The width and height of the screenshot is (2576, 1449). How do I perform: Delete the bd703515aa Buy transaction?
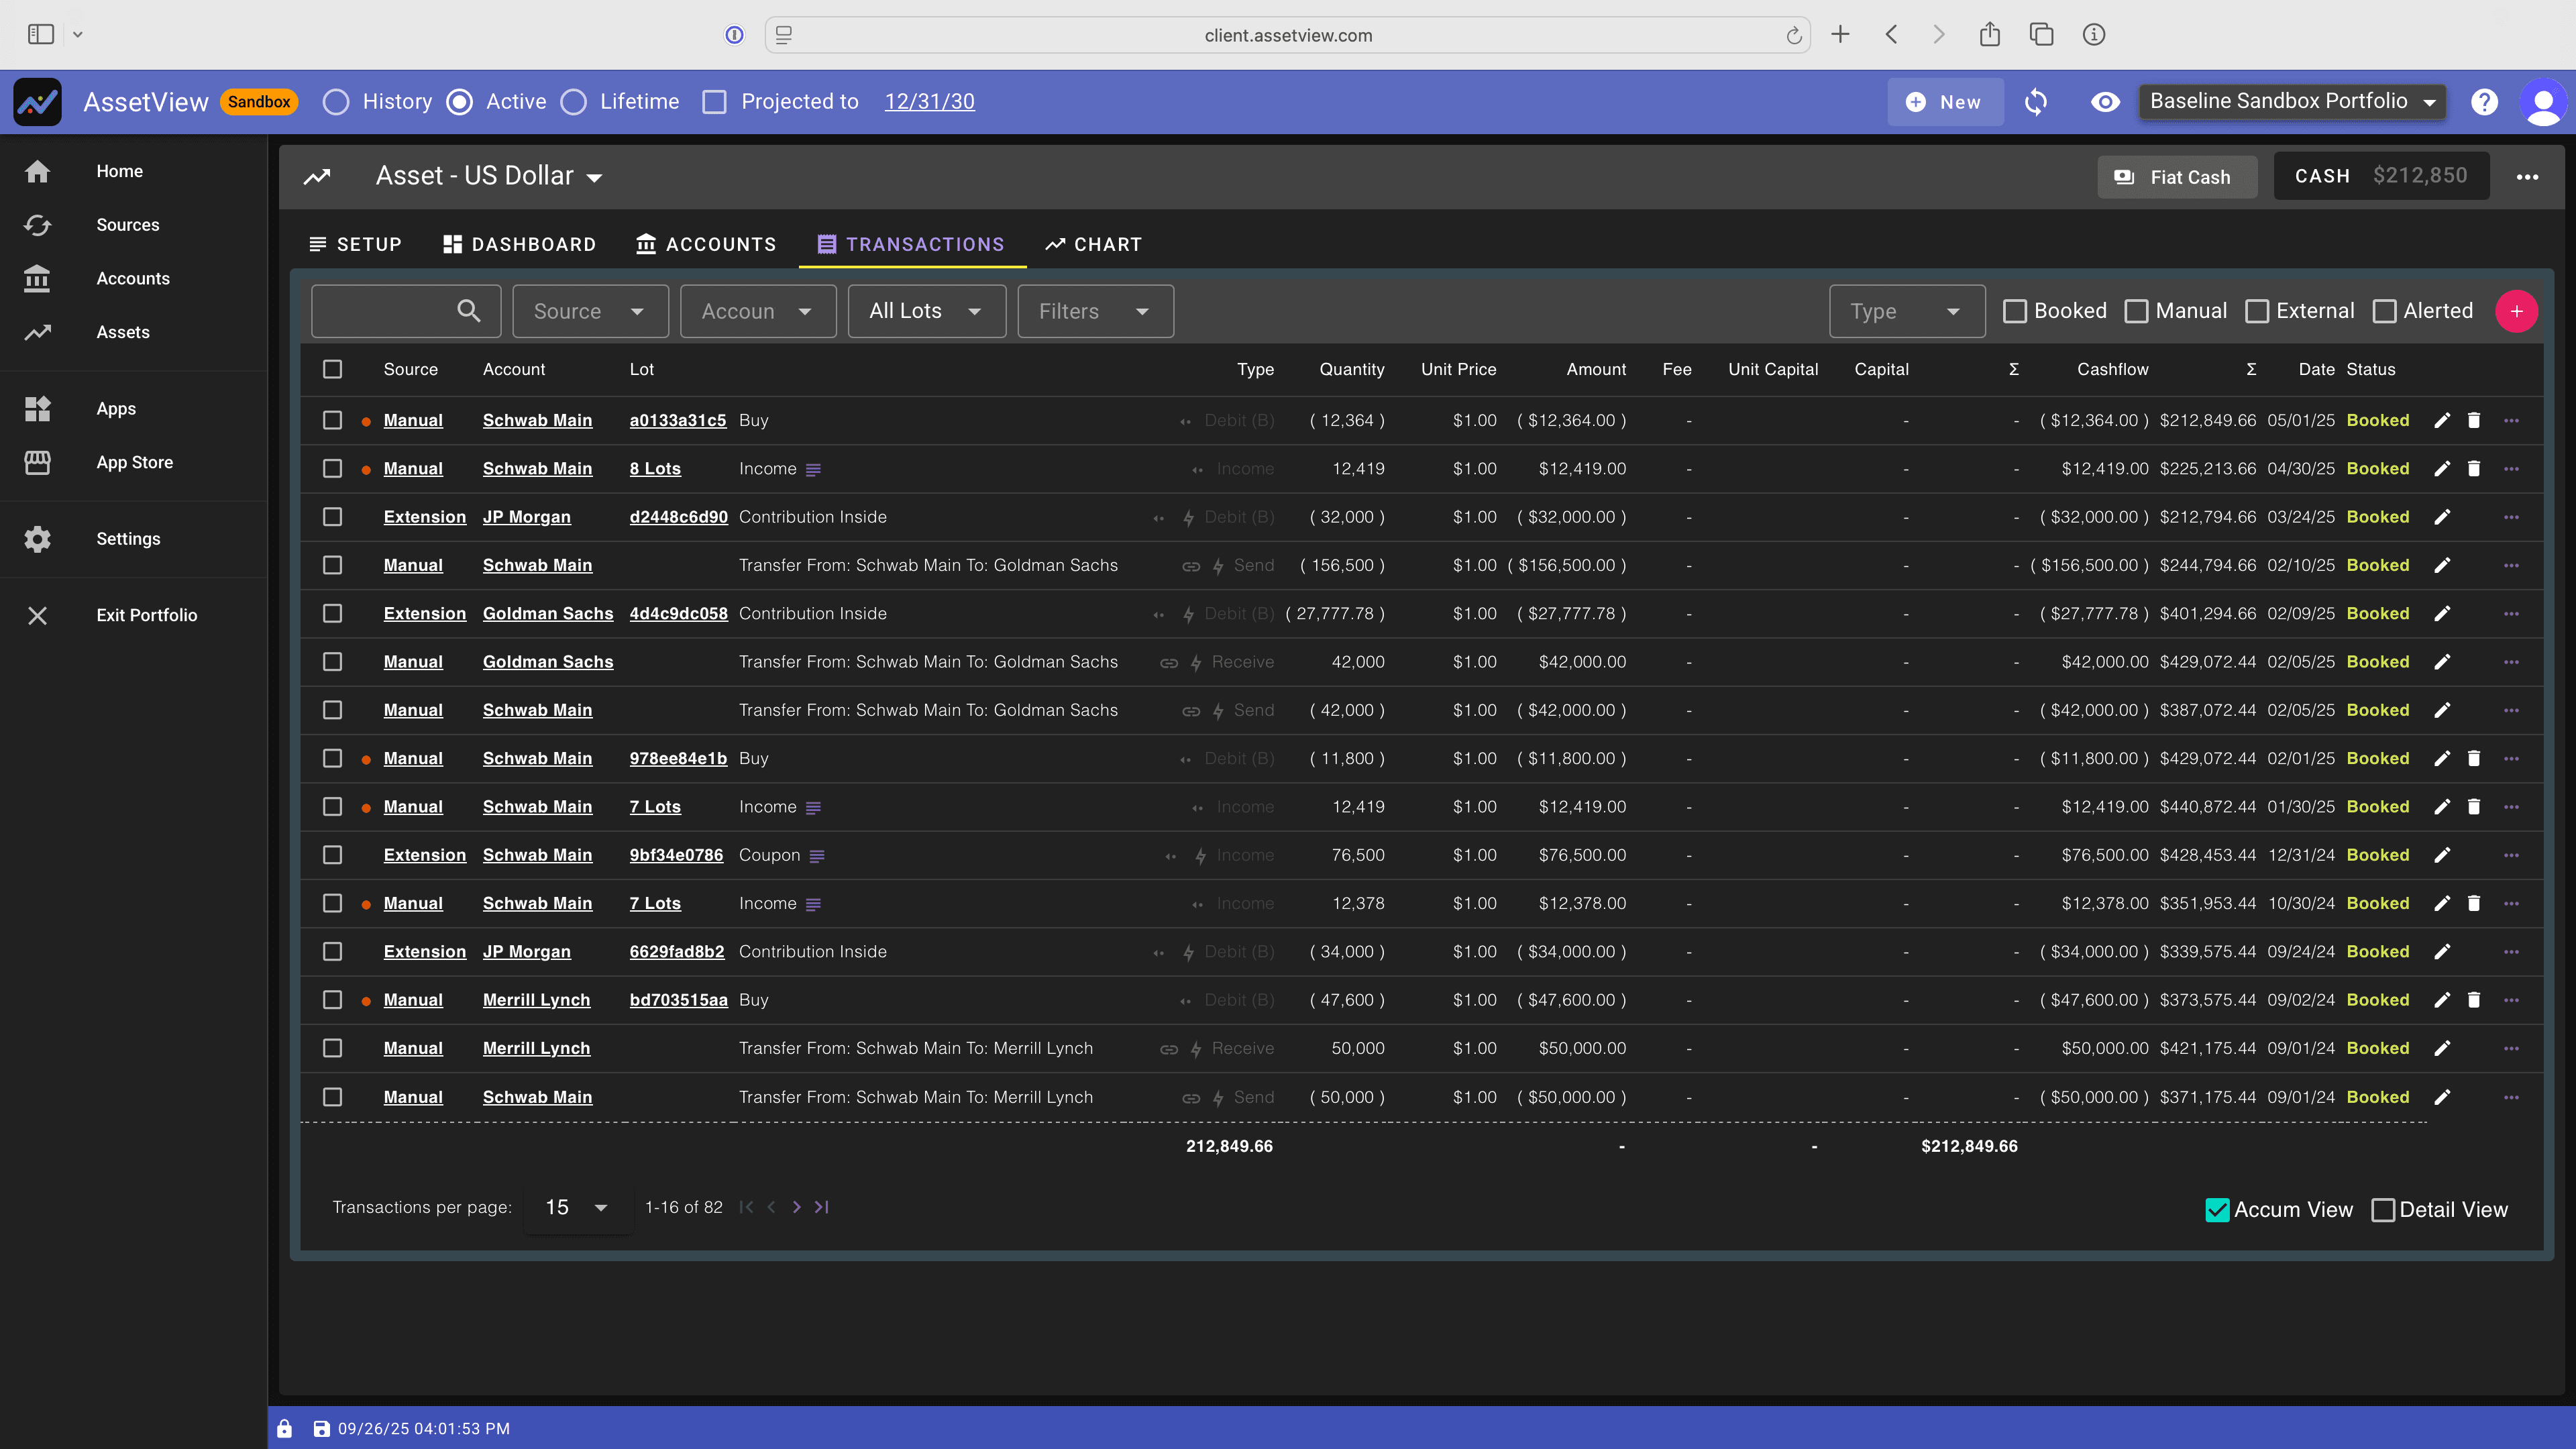[2475, 999]
